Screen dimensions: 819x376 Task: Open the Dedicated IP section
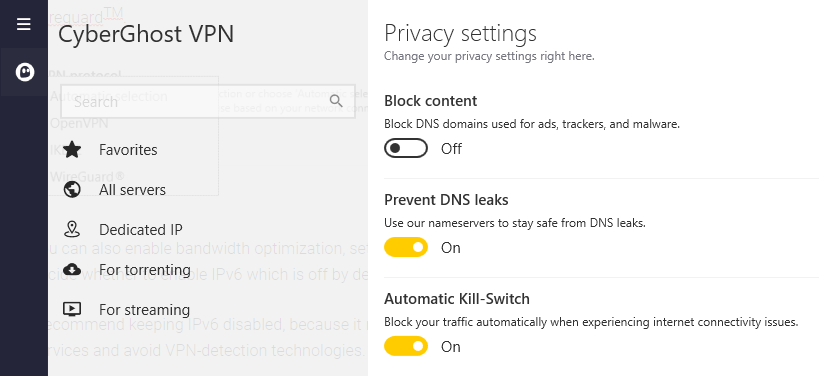(x=141, y=230)
